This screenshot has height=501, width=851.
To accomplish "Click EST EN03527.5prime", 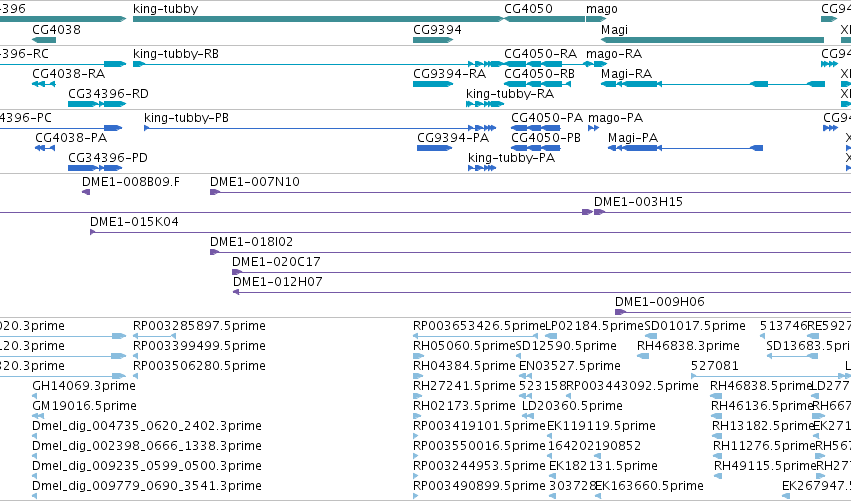I will (x=526, y=376).
